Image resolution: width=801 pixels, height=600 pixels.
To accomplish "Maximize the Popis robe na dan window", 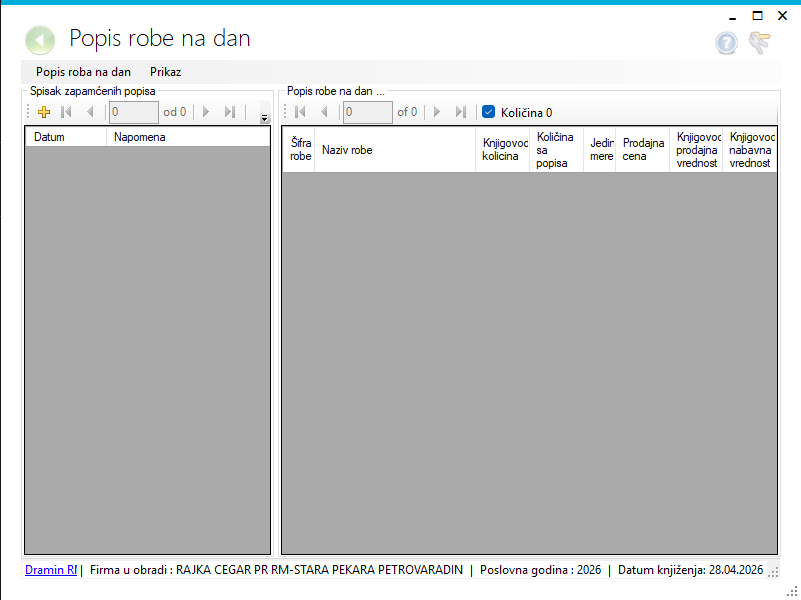I will [x=758, y=16].
